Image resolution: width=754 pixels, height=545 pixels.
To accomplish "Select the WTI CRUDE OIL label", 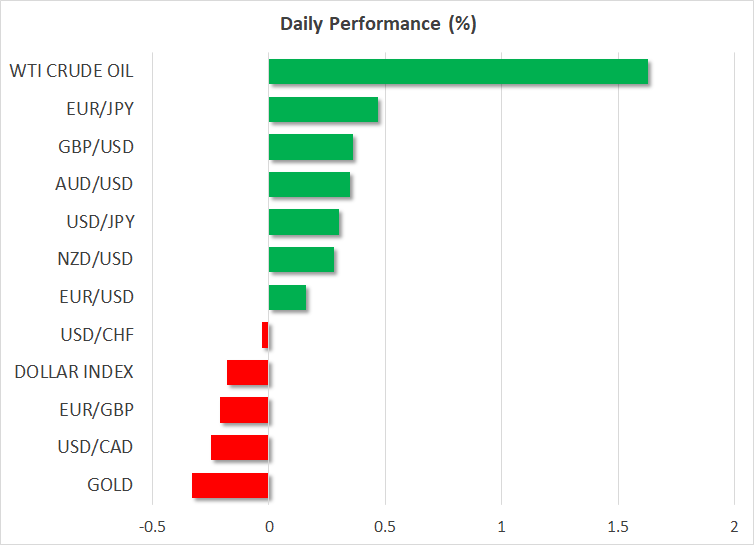I will click(x=71, y=71).
